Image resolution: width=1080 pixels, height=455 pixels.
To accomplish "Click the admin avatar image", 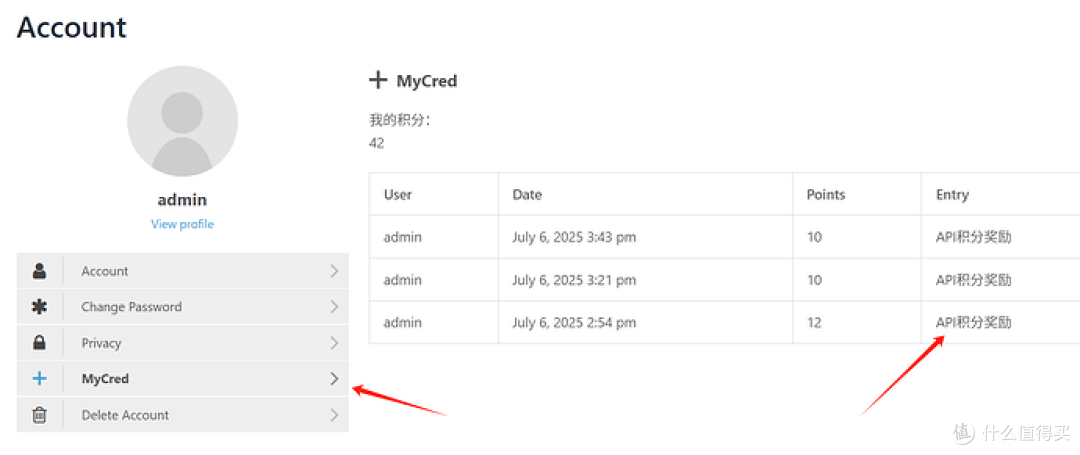I will point(183,121).
